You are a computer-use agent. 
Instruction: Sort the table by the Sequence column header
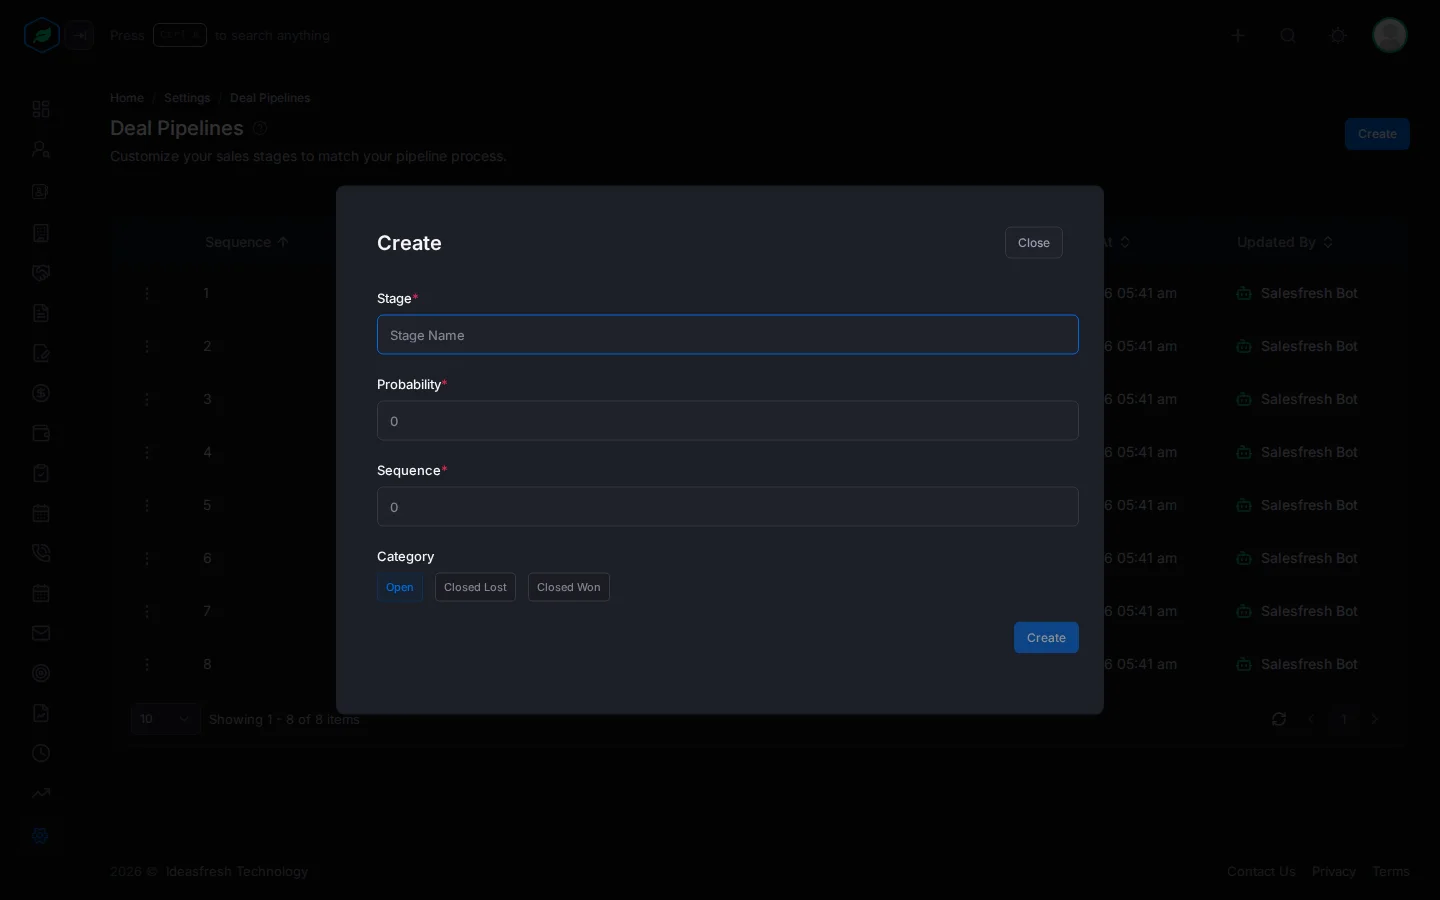(x=247, y=242)
